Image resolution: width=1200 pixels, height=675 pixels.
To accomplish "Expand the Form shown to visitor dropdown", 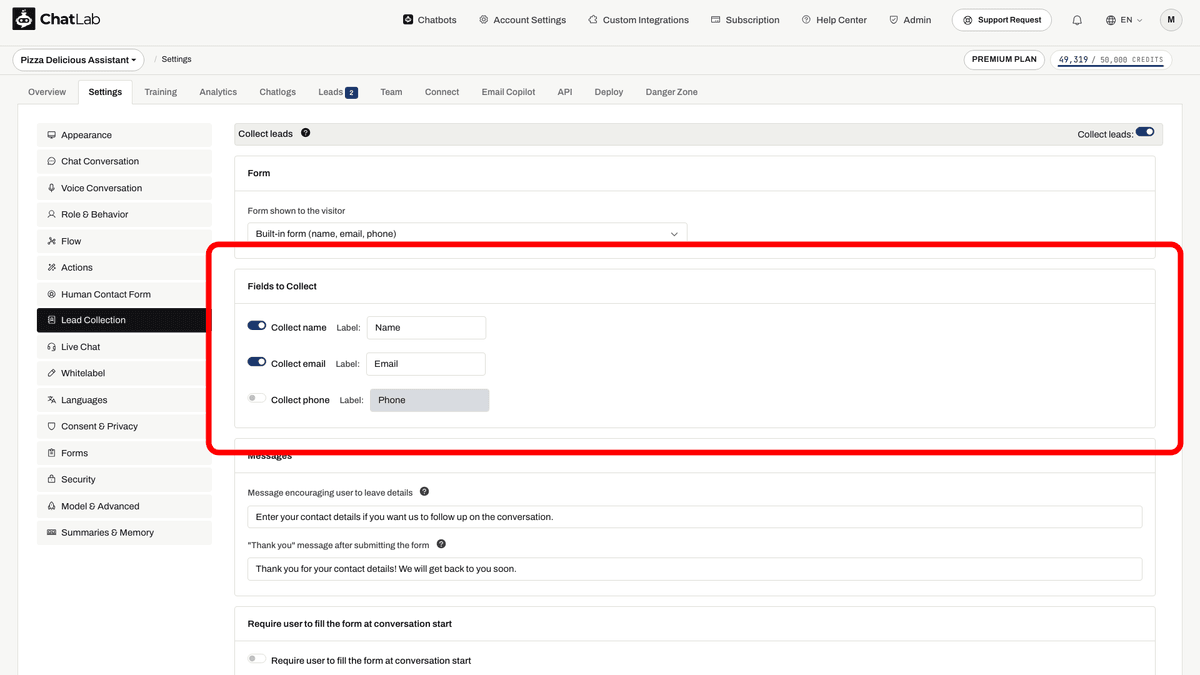I will (x=467, y=234).
